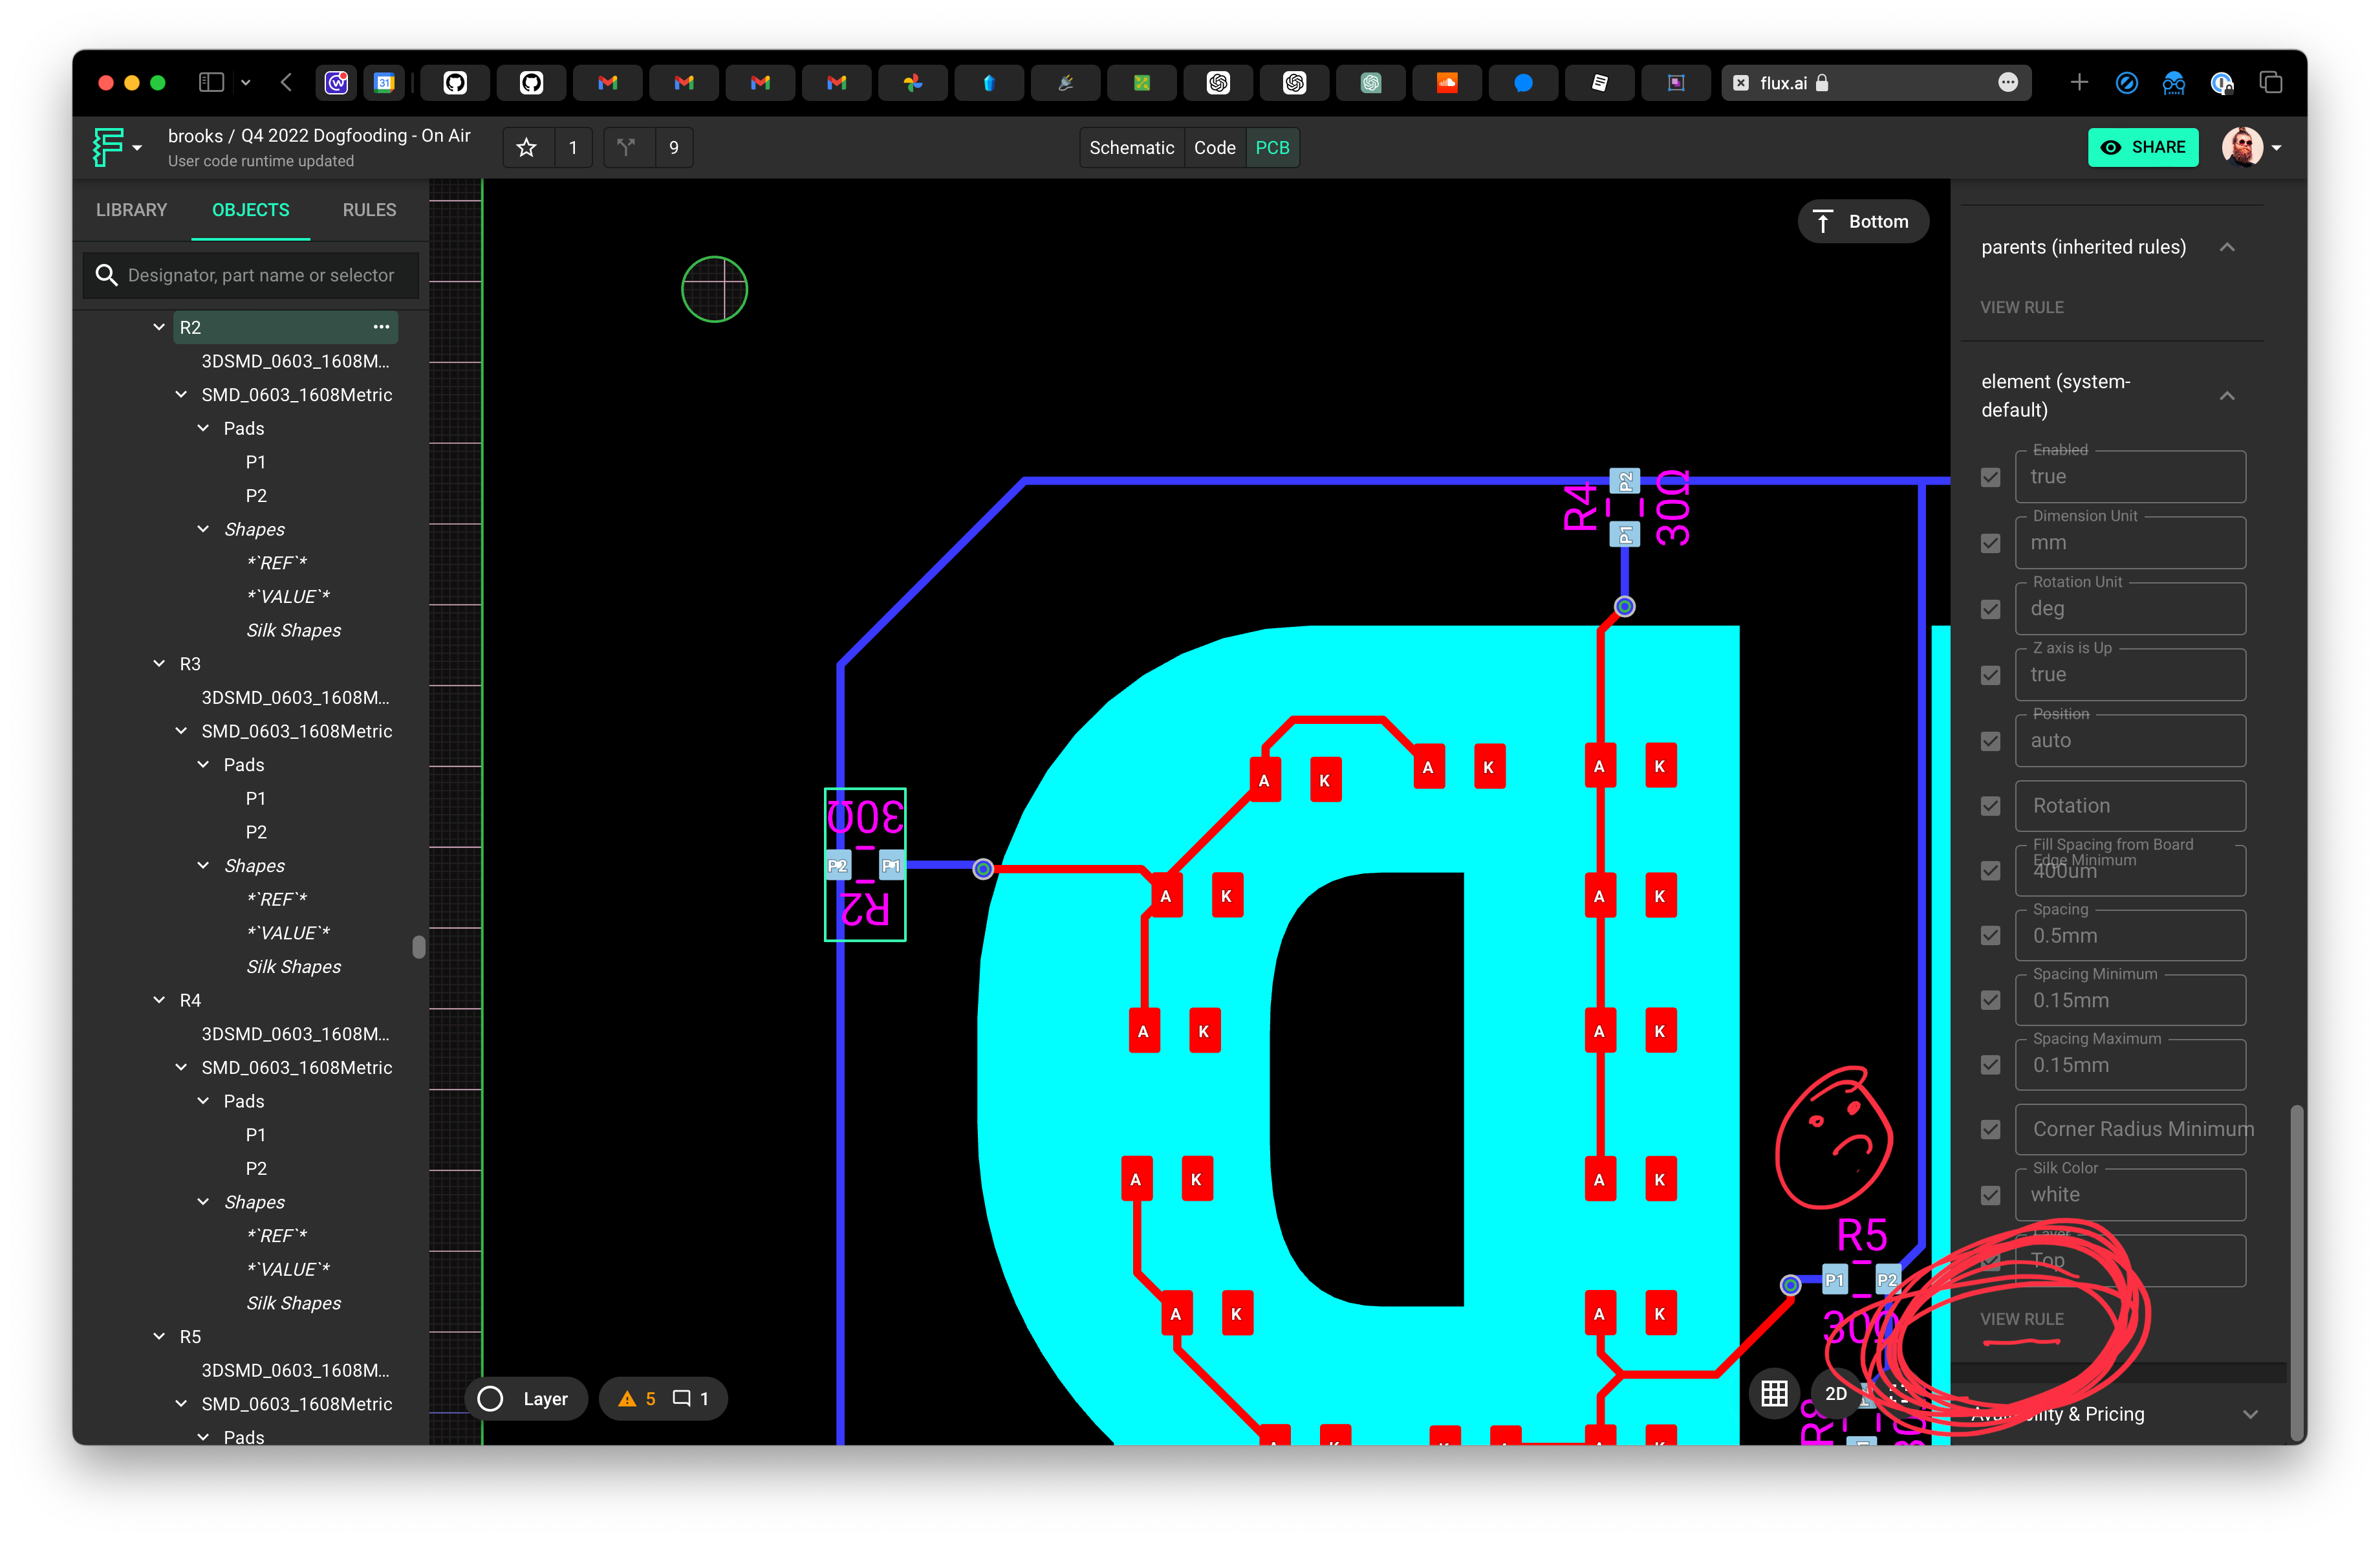Open the R2 row more-options menu
The width and height of the screenshot is (2380, 1541).
coord(381,327)
